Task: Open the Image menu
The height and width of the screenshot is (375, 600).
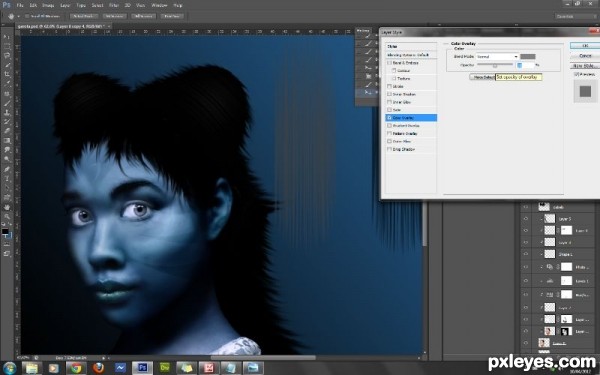Action: (x=48, y=5)
